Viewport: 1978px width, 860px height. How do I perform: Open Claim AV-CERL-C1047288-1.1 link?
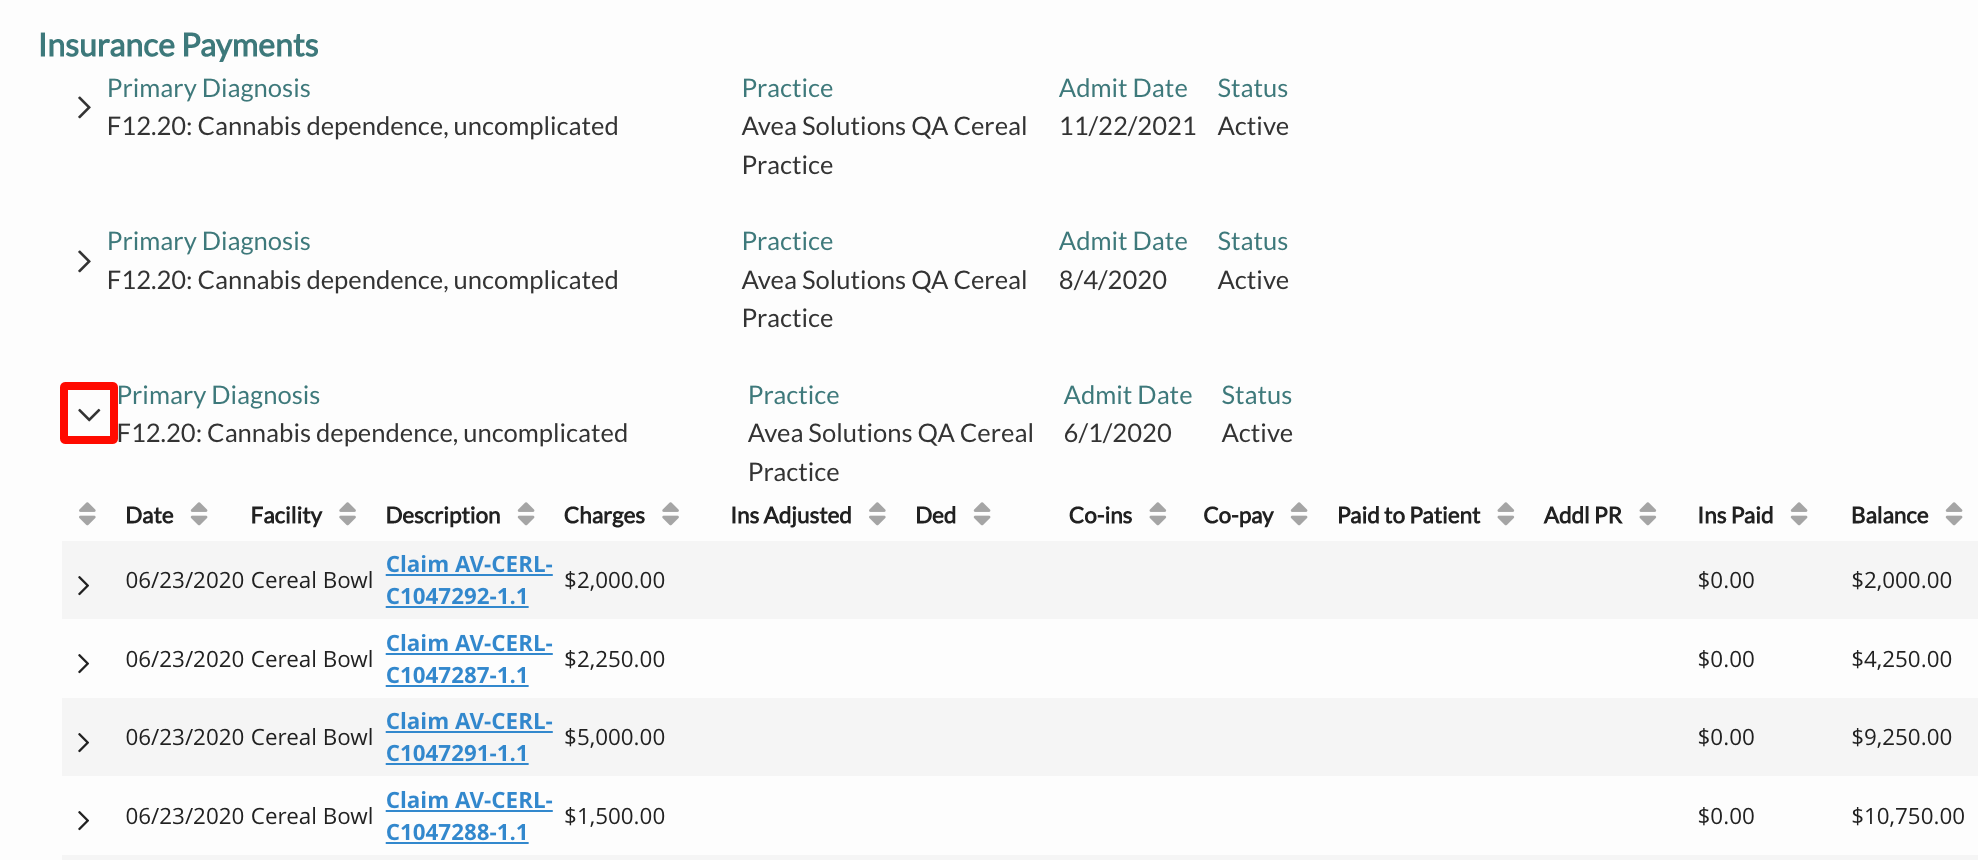point(468,816)
